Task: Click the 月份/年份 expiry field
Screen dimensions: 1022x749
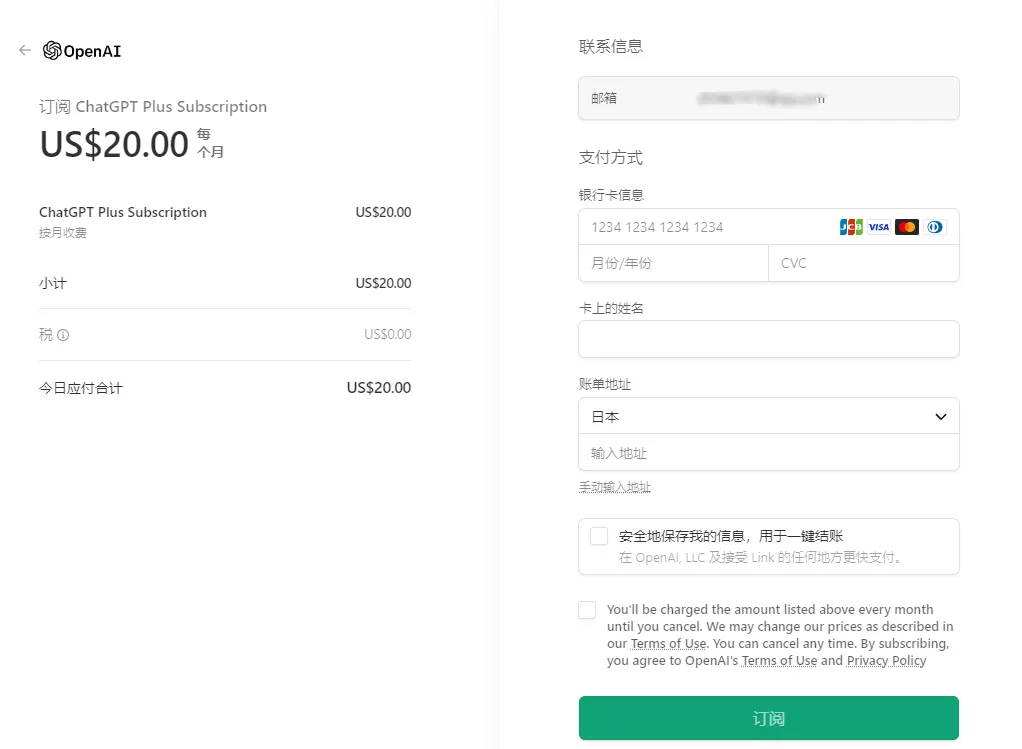Action: (x=672, y=263)
